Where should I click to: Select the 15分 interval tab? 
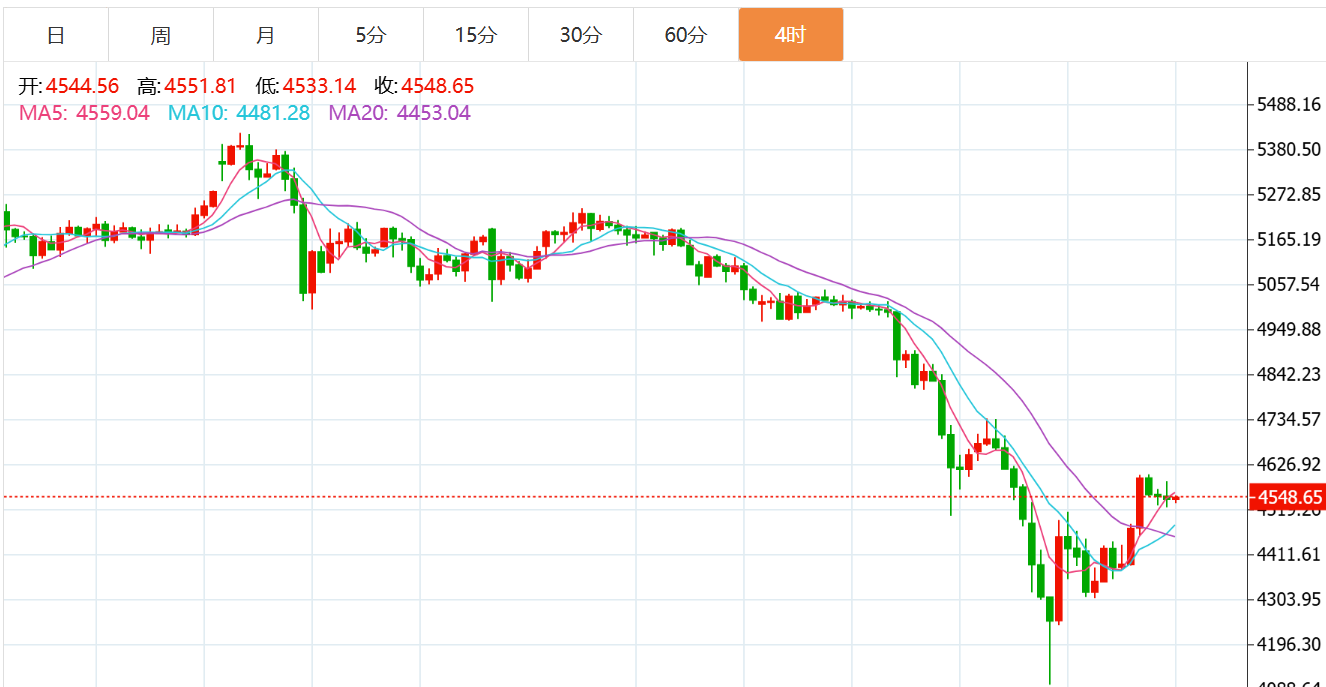click(x=475, y=35)
